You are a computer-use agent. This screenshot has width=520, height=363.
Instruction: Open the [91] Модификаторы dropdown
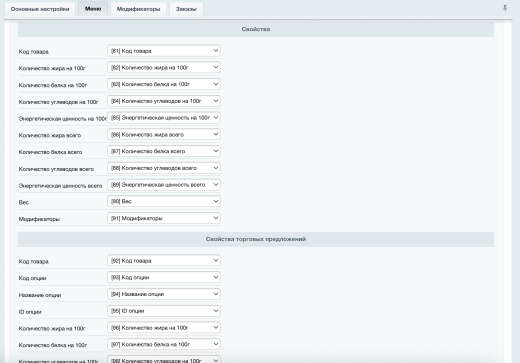164,218
